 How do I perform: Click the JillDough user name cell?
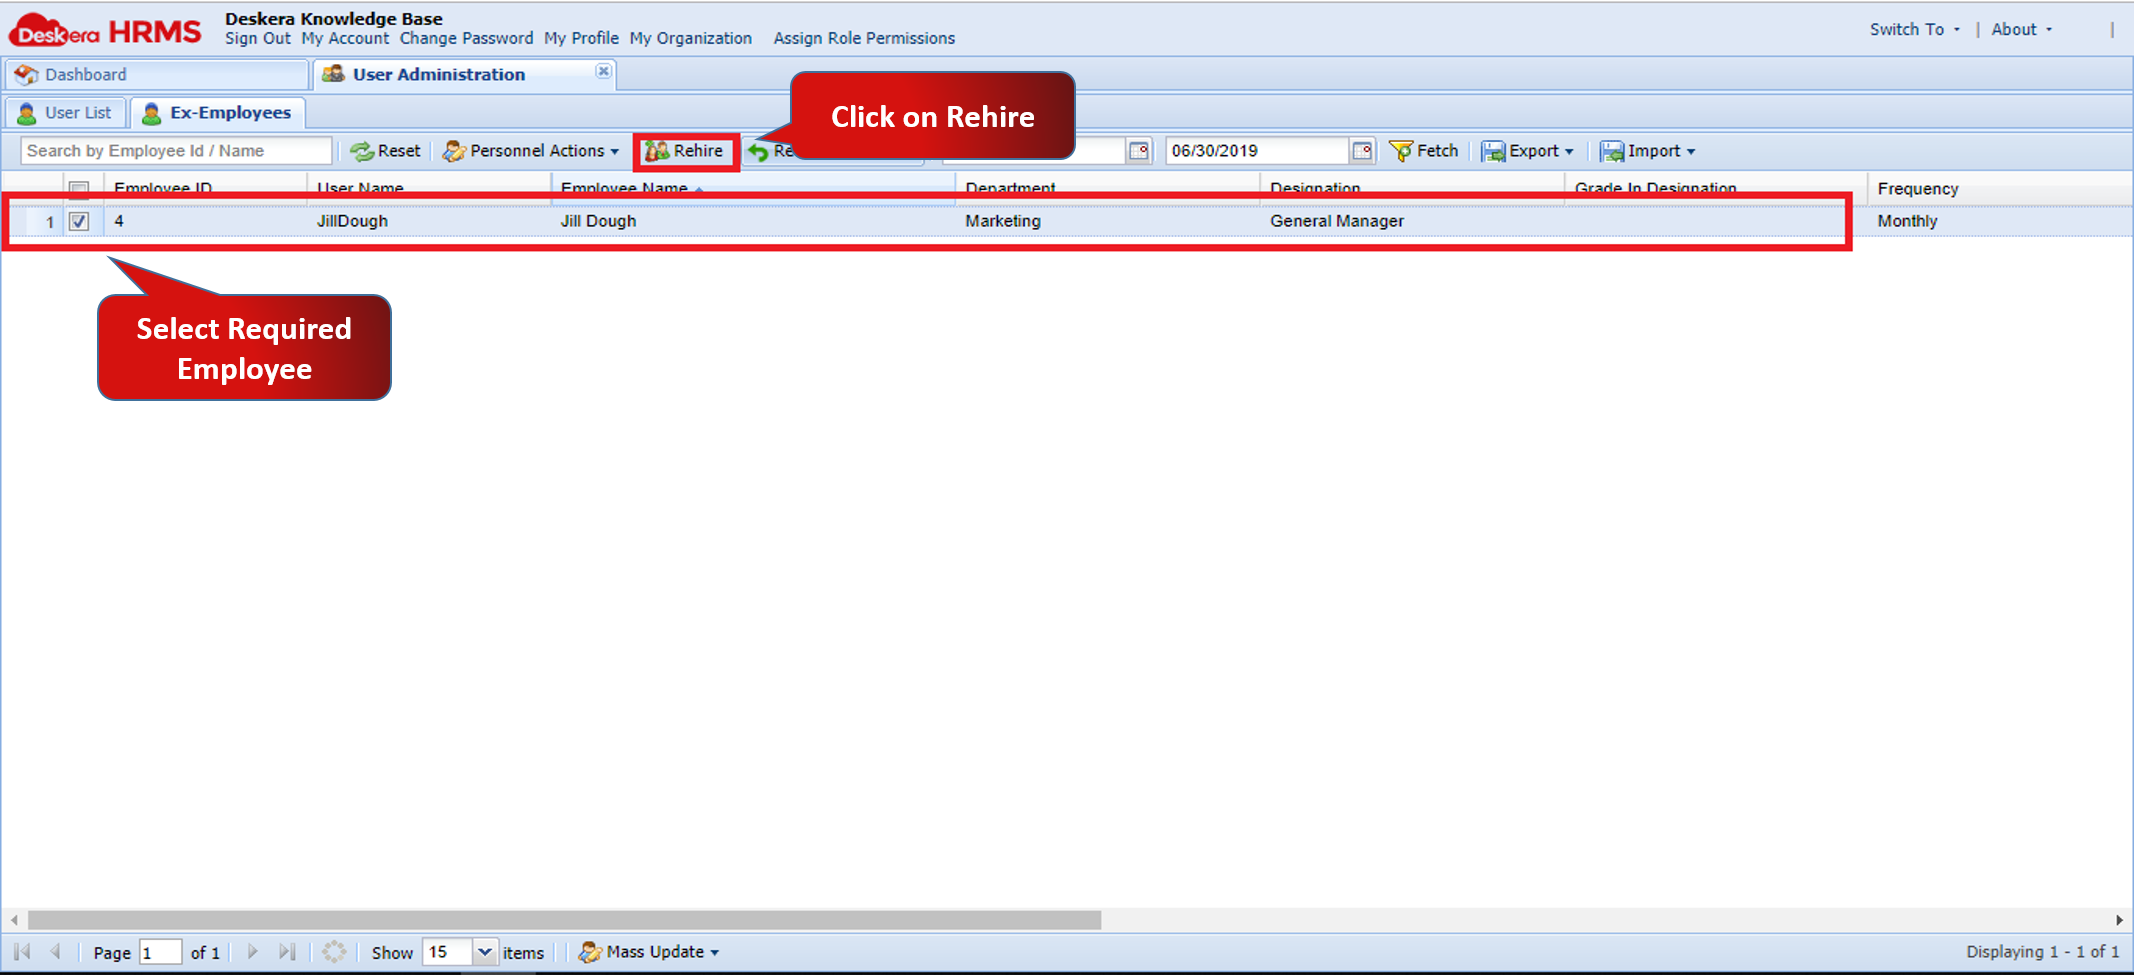point(352,221)
